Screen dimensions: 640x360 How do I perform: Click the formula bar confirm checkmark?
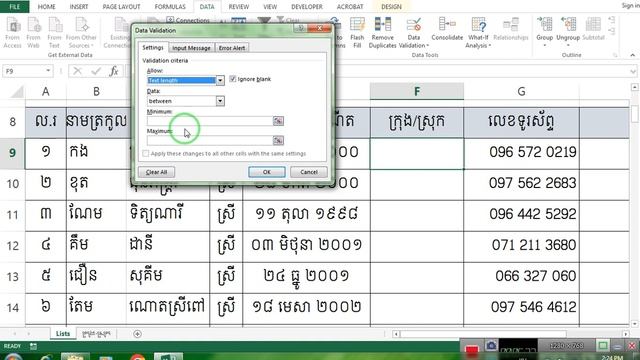point(96,71)
